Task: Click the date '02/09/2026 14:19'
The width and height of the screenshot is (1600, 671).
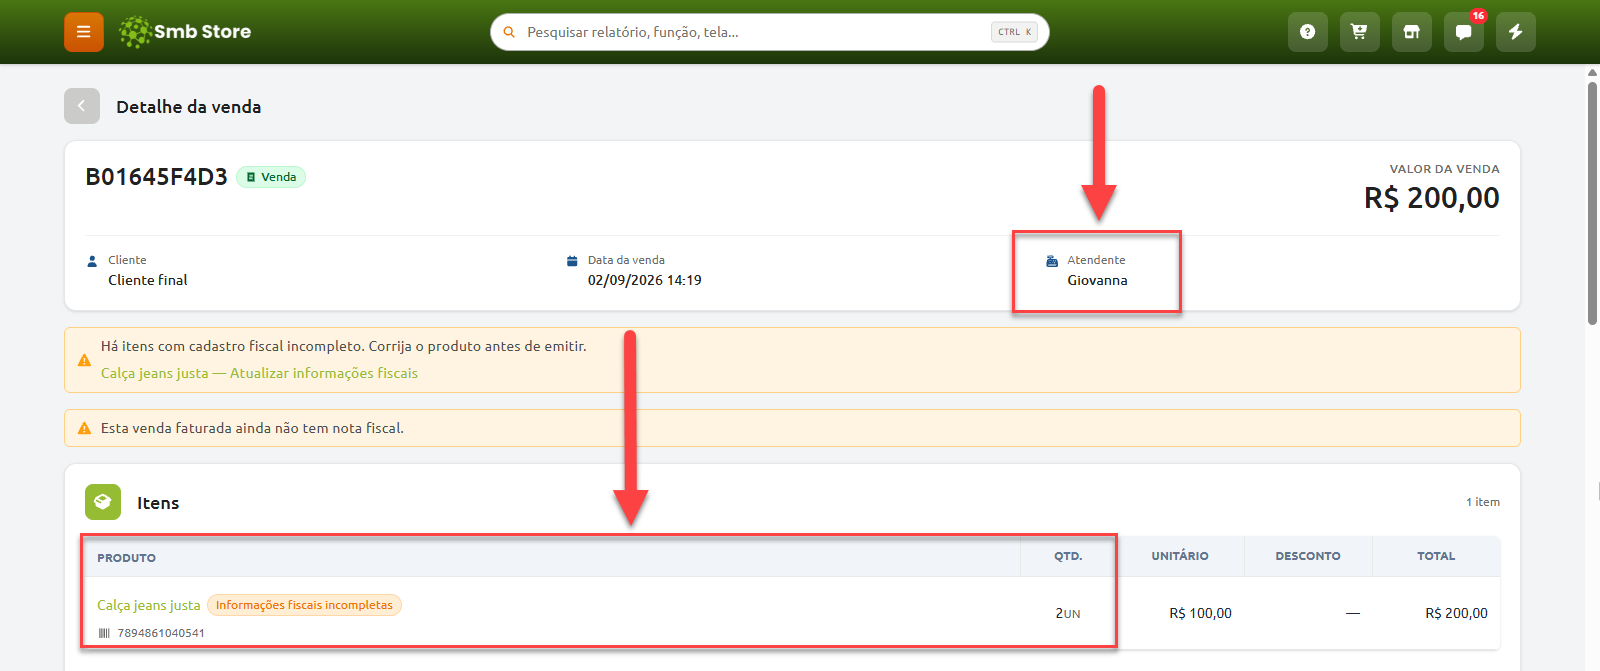Action: 644,280
